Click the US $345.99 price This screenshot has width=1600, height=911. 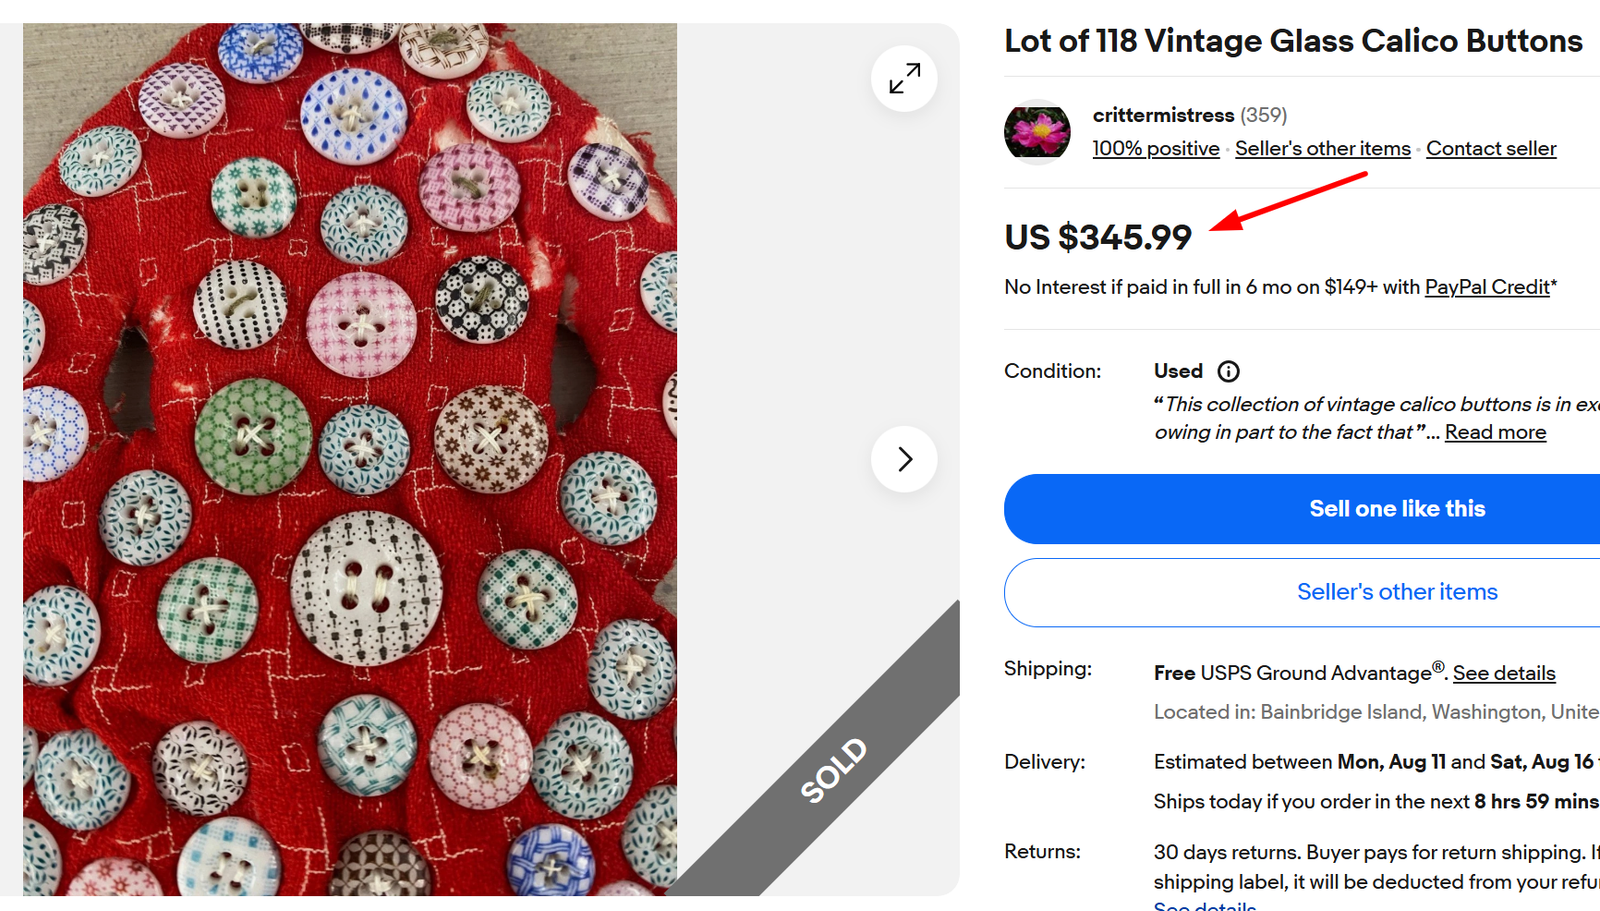1098,238
